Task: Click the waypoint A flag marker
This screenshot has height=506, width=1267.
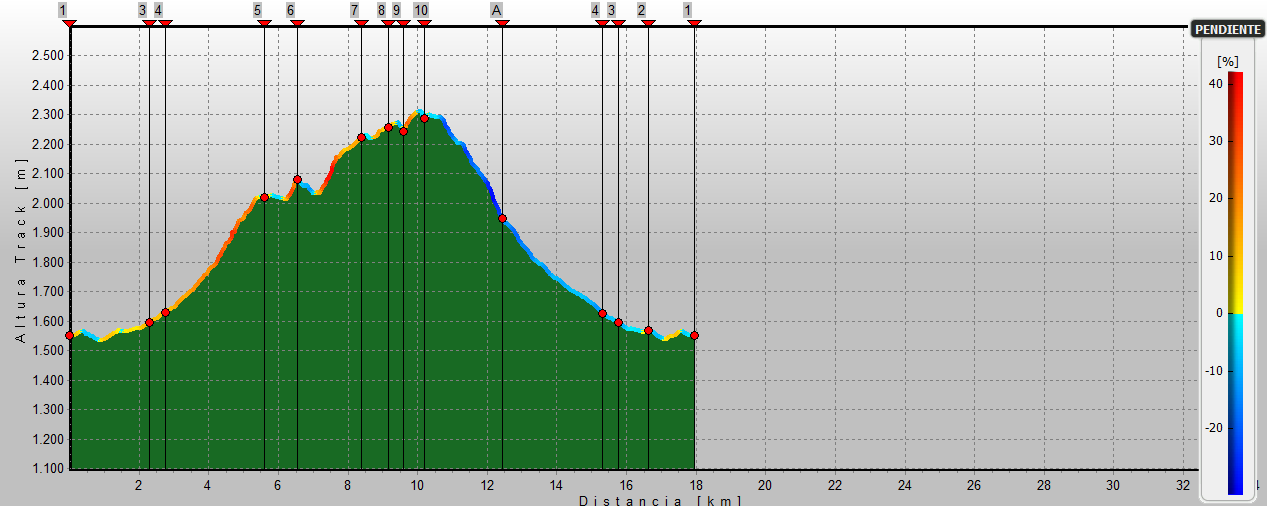Action: pos(496,10)
